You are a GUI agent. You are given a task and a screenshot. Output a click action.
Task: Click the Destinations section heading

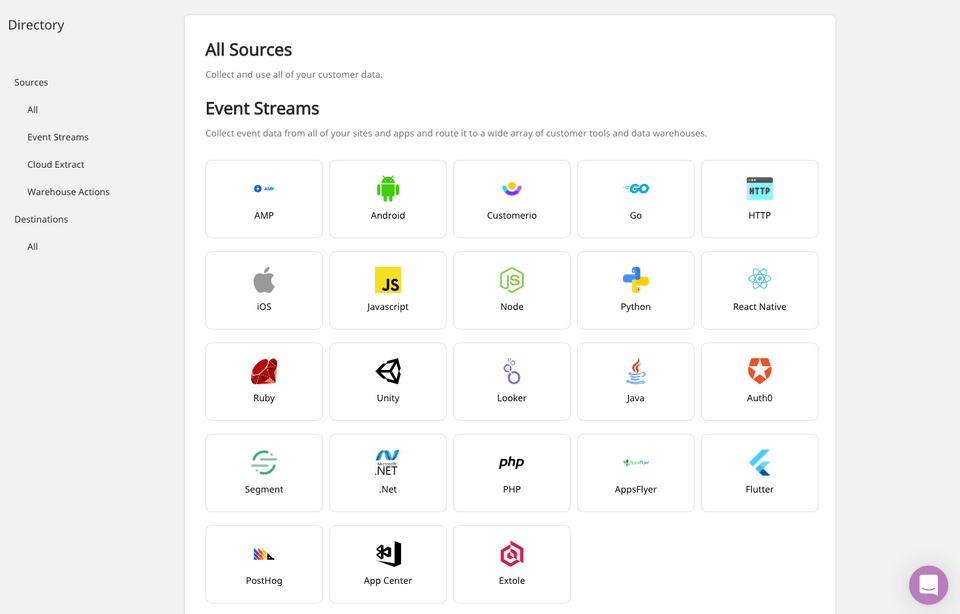[x=41, y=219]
